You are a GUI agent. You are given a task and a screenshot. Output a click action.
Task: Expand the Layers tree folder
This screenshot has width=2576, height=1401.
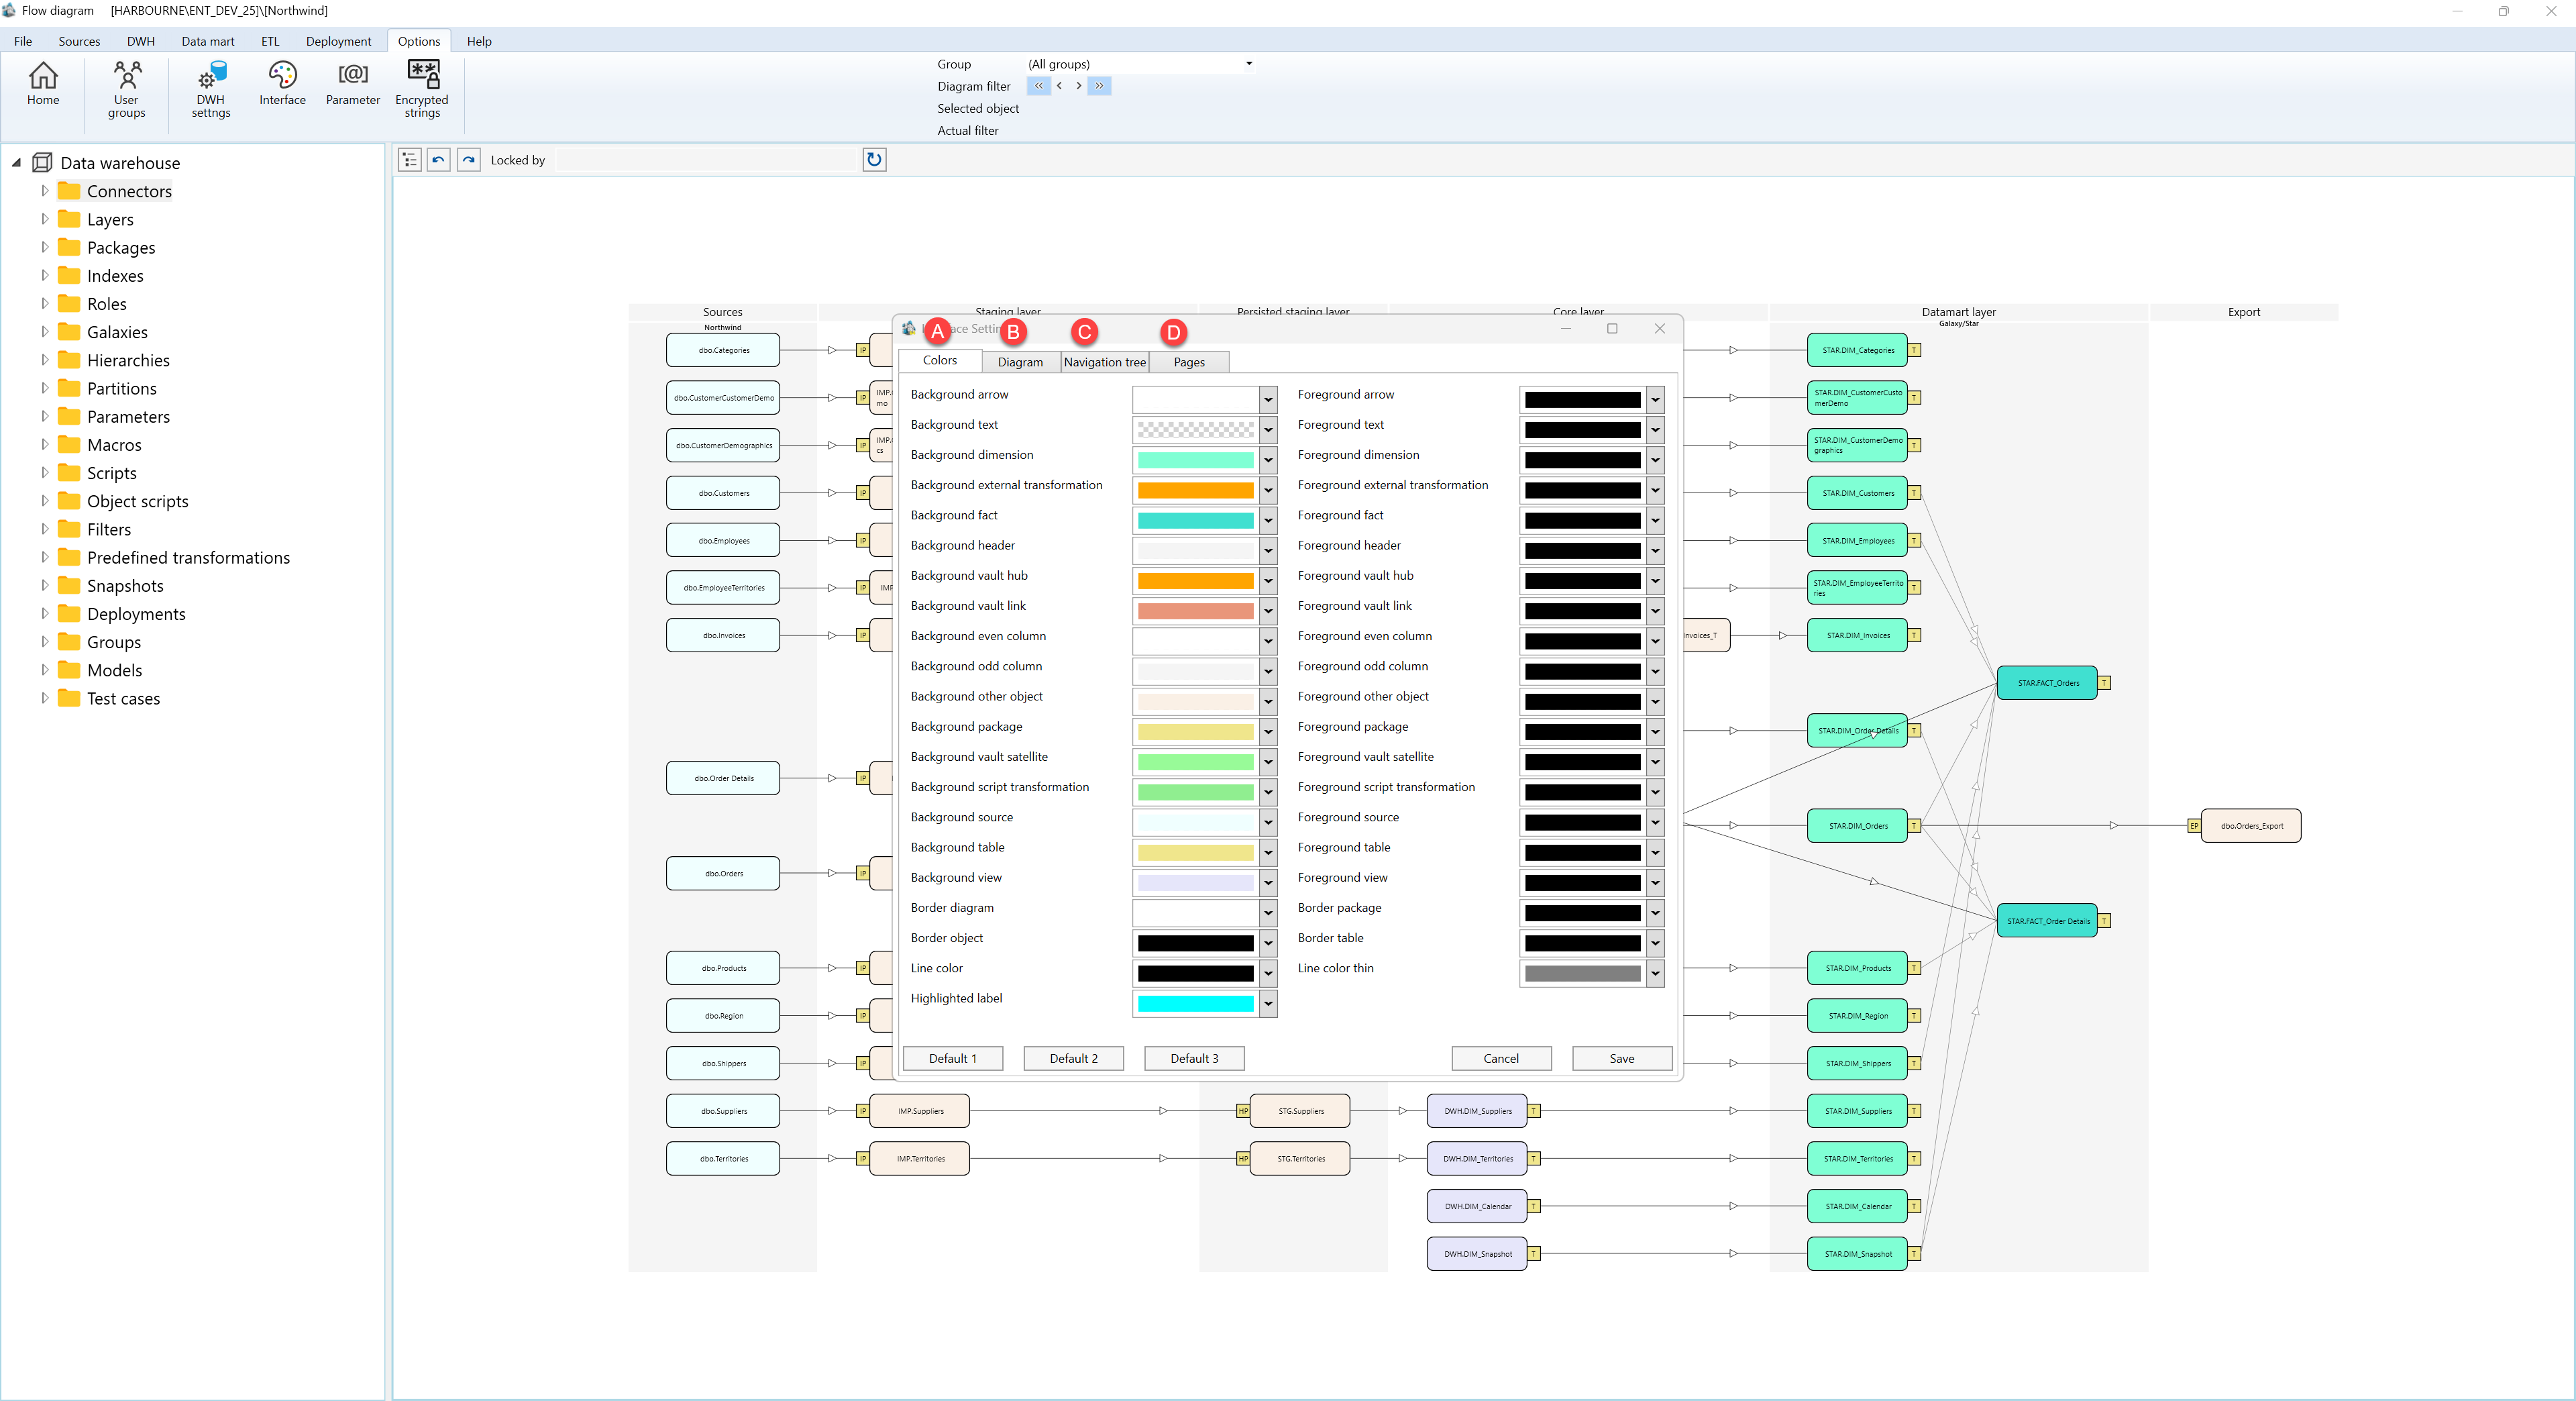44,219
